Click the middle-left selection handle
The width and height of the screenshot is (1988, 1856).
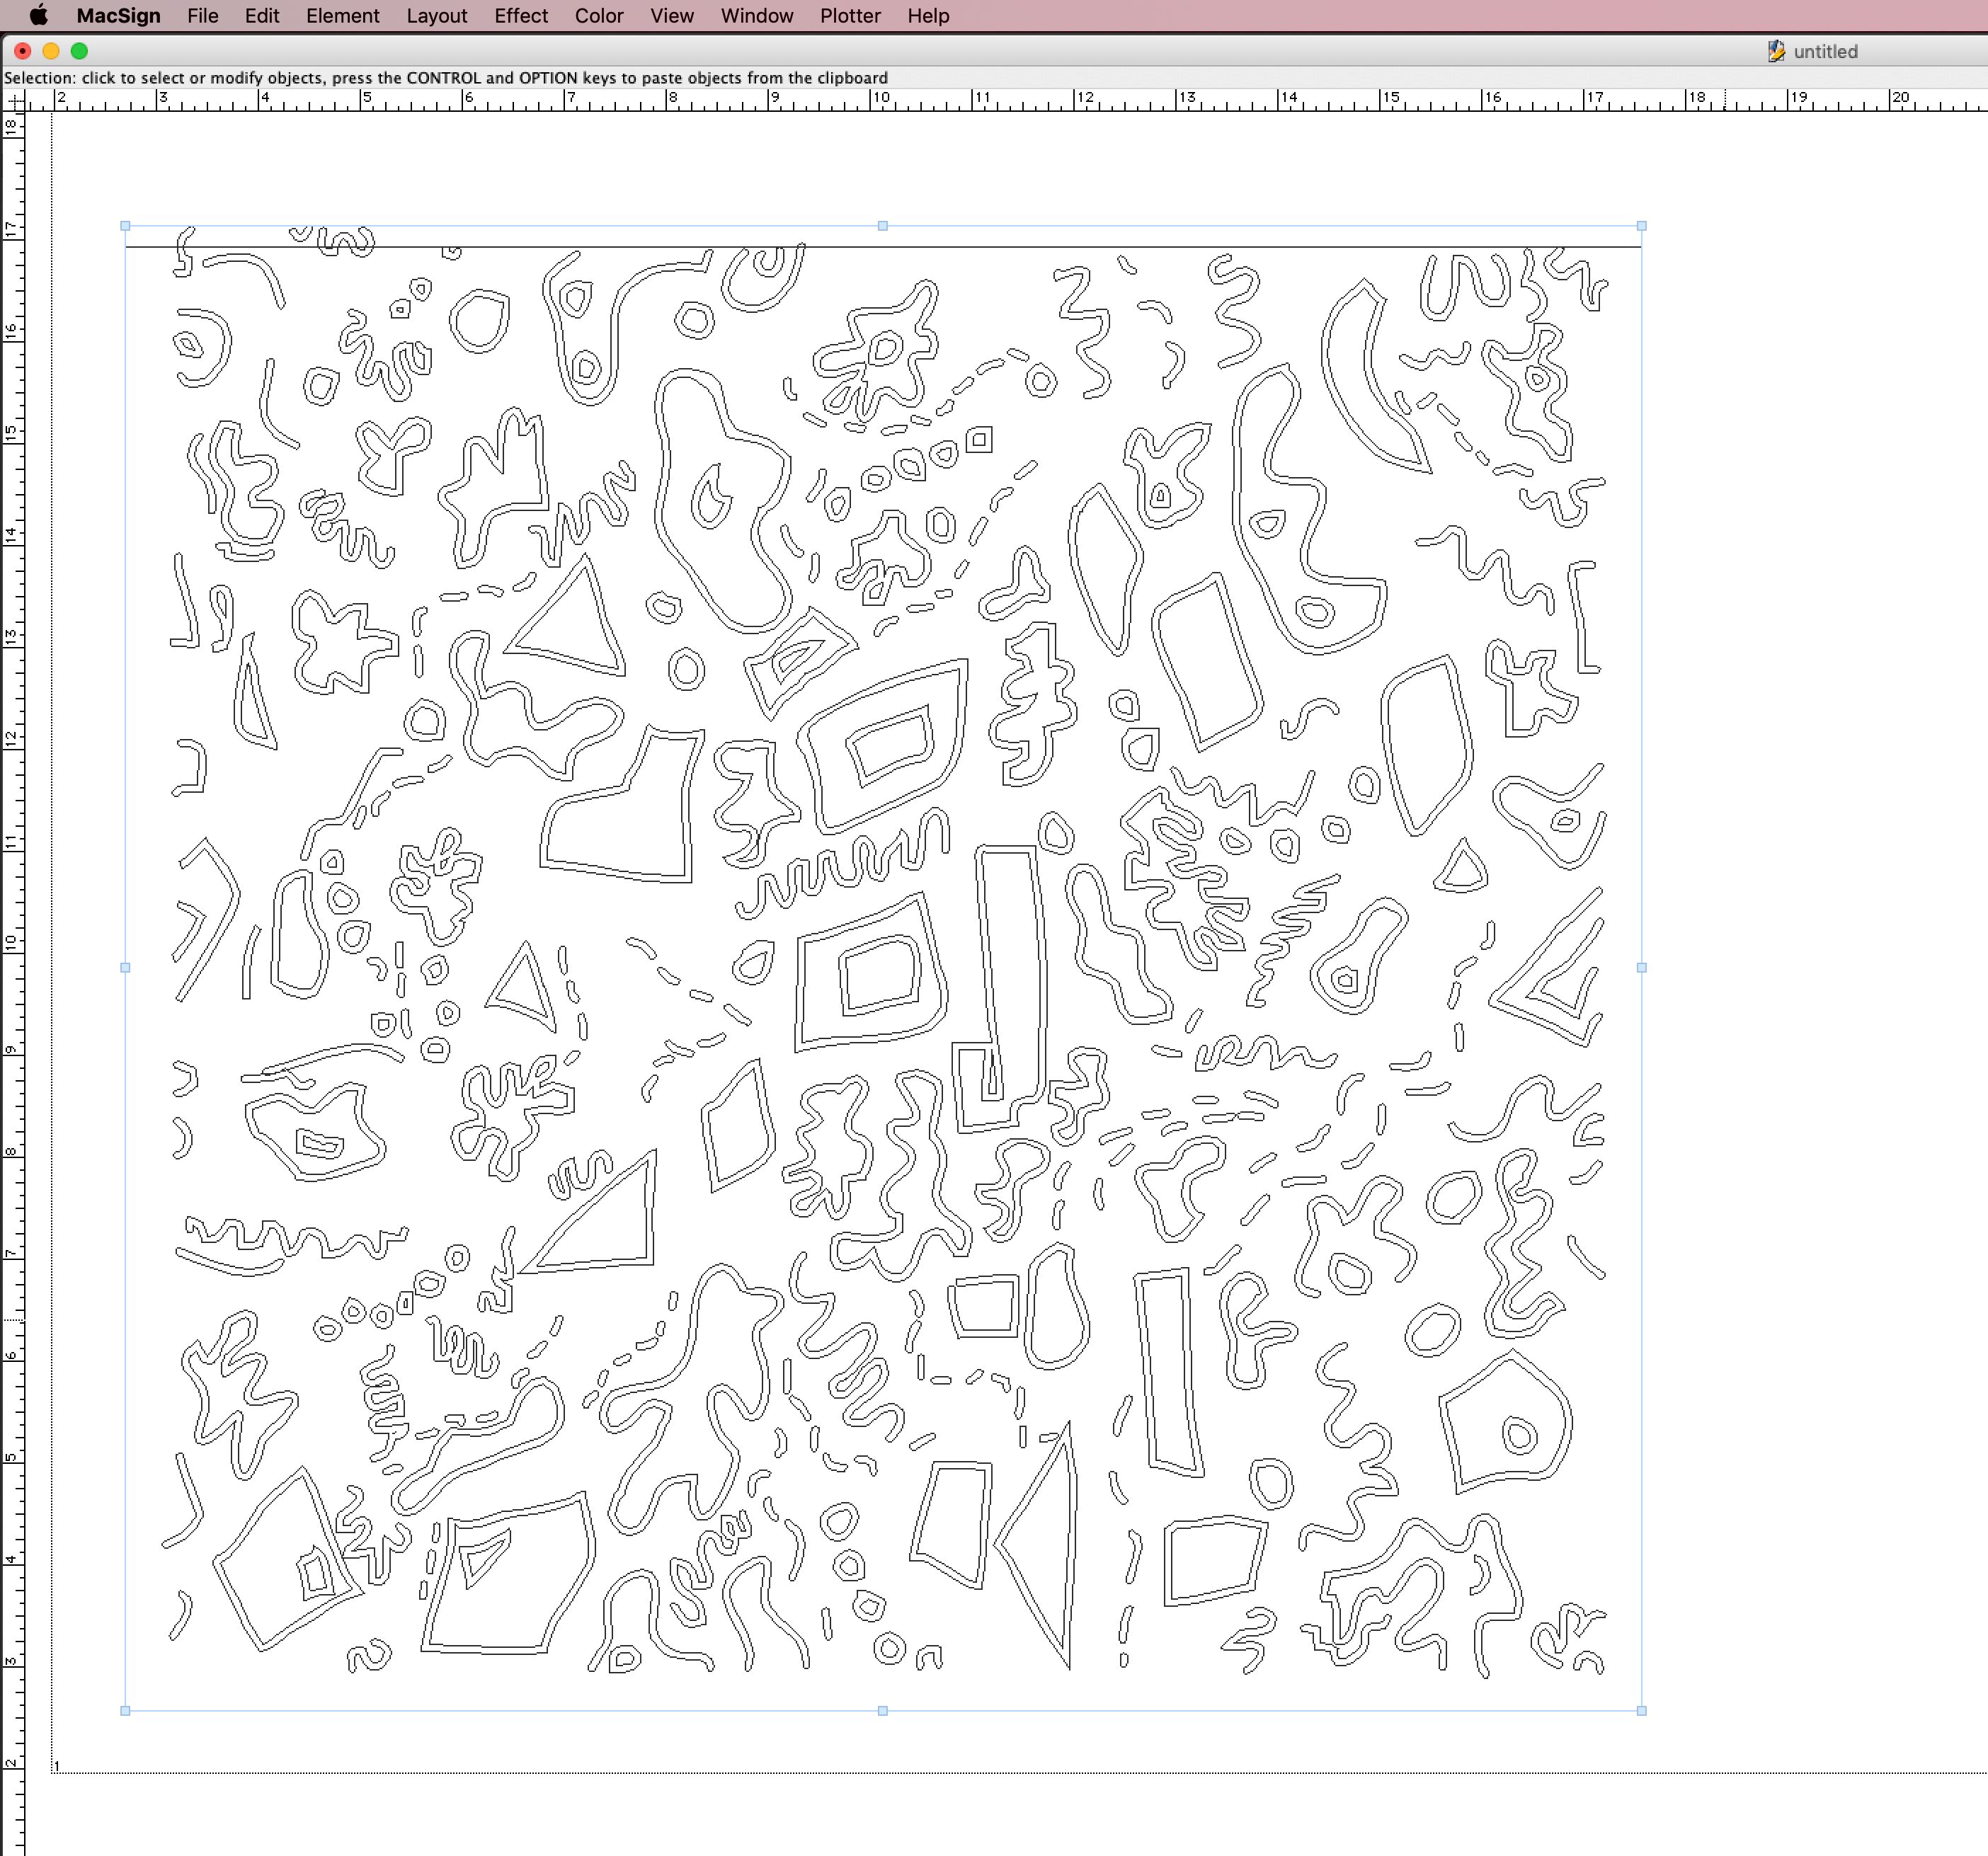pos(125,967)
